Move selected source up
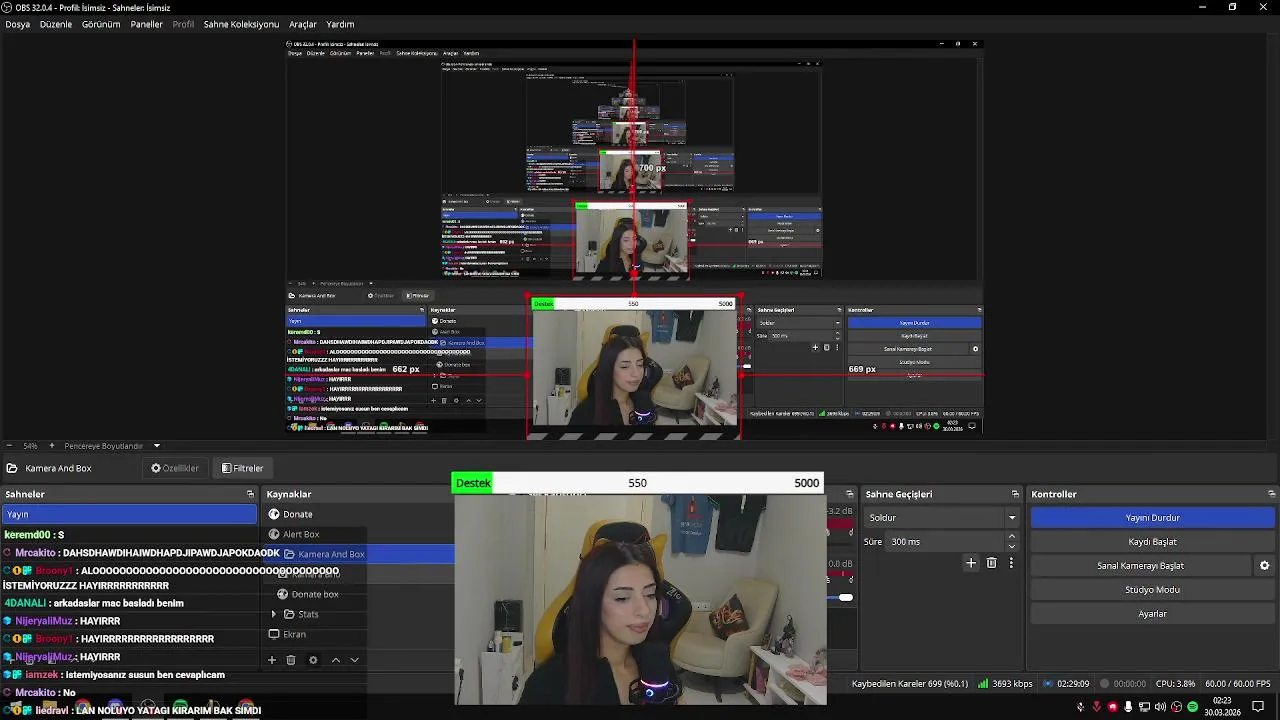Image resolution: width=1280 pixels, height=720 pixels. click(335, 660)
